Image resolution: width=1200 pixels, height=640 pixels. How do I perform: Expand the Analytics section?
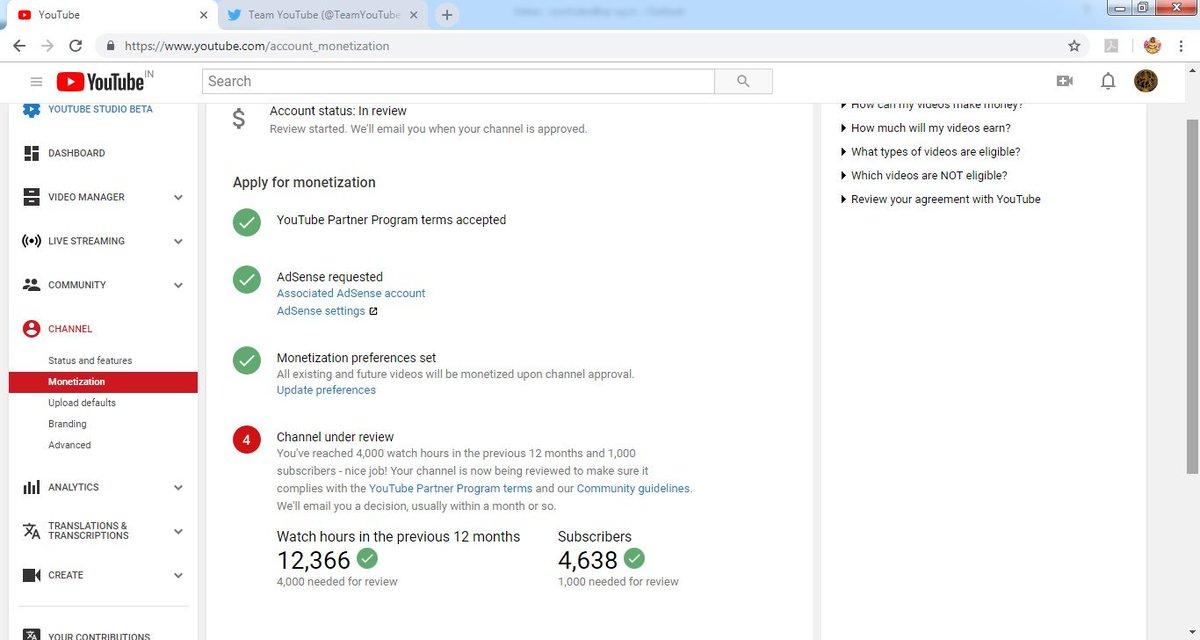point(178,487)
